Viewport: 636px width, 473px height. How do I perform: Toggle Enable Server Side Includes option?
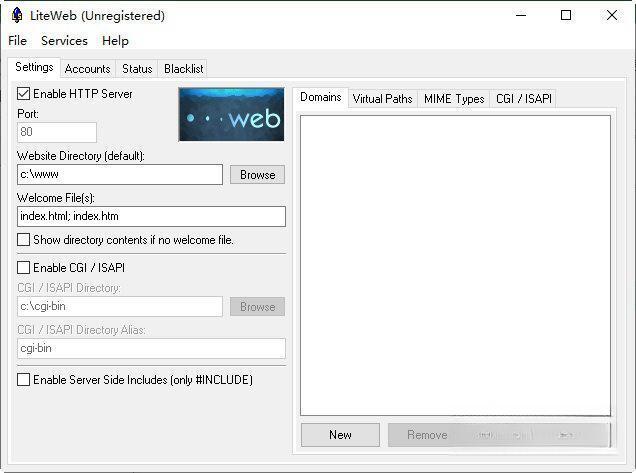pos(24,380)
